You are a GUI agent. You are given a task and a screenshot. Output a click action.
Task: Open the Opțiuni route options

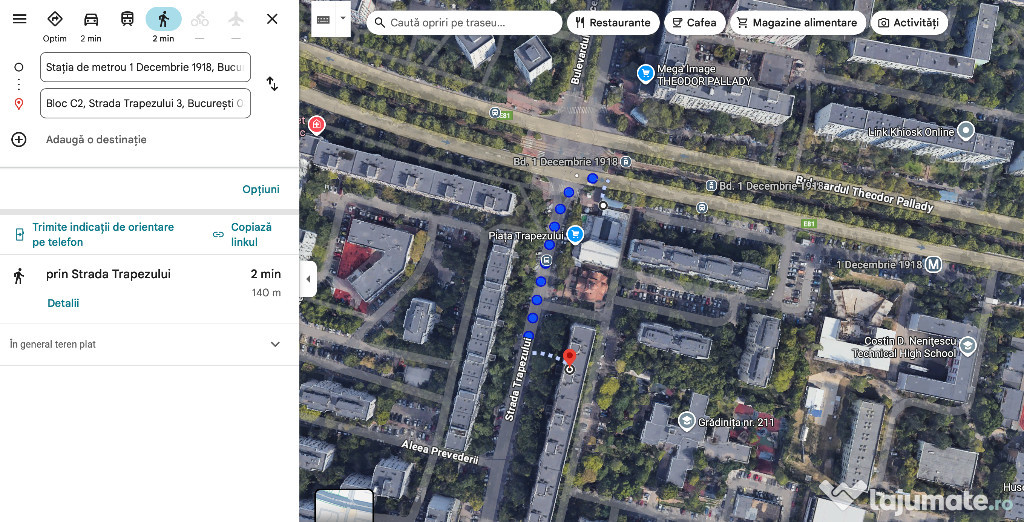(x=260, y=189)
